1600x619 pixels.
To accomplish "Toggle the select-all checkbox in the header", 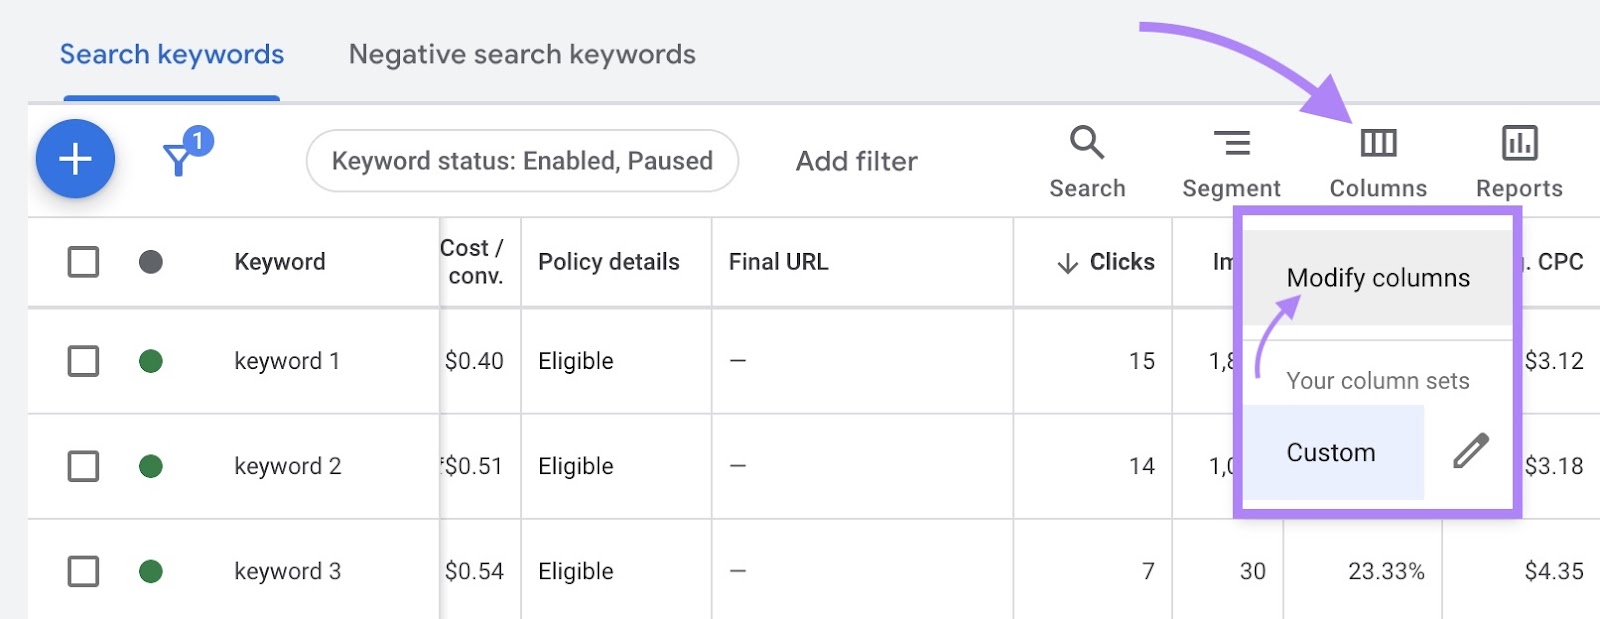I will 83,262.
